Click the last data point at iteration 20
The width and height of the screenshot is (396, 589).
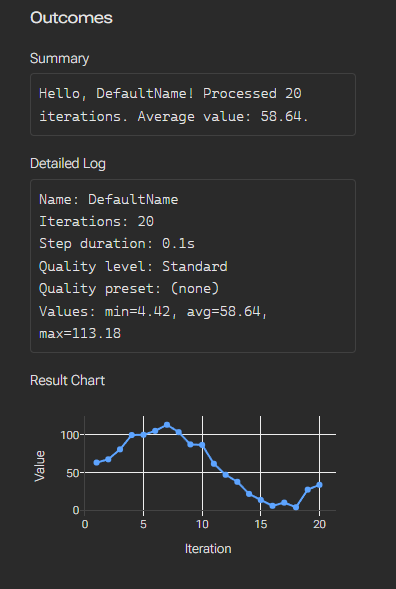pos(319,485)
